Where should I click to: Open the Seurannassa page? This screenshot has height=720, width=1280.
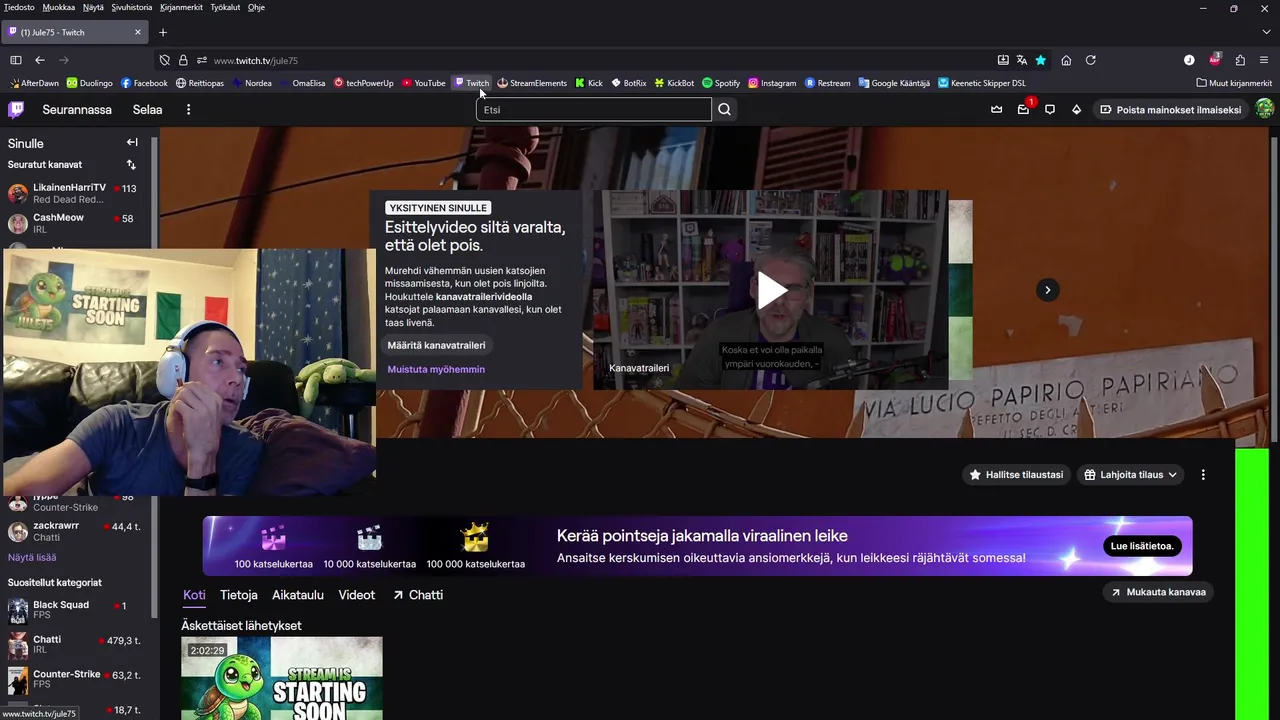point(77,109)
